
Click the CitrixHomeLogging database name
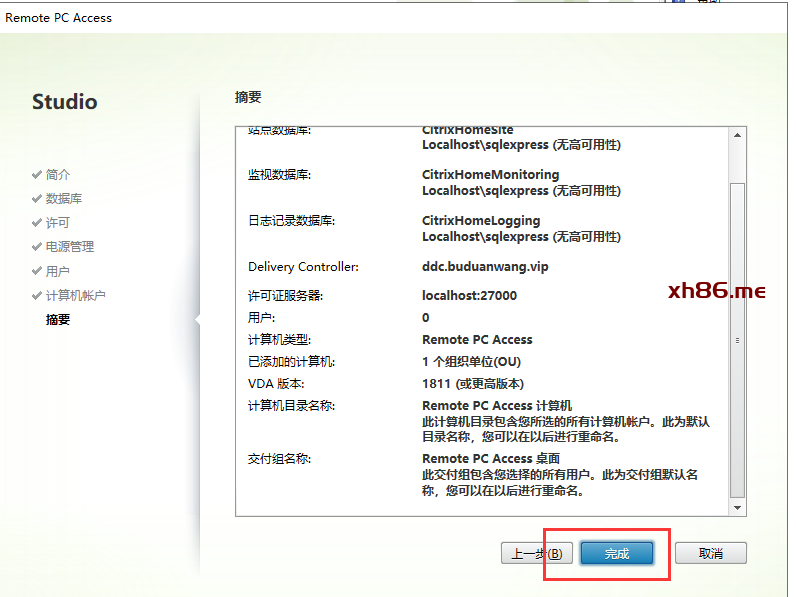click(x=481, y=221)
